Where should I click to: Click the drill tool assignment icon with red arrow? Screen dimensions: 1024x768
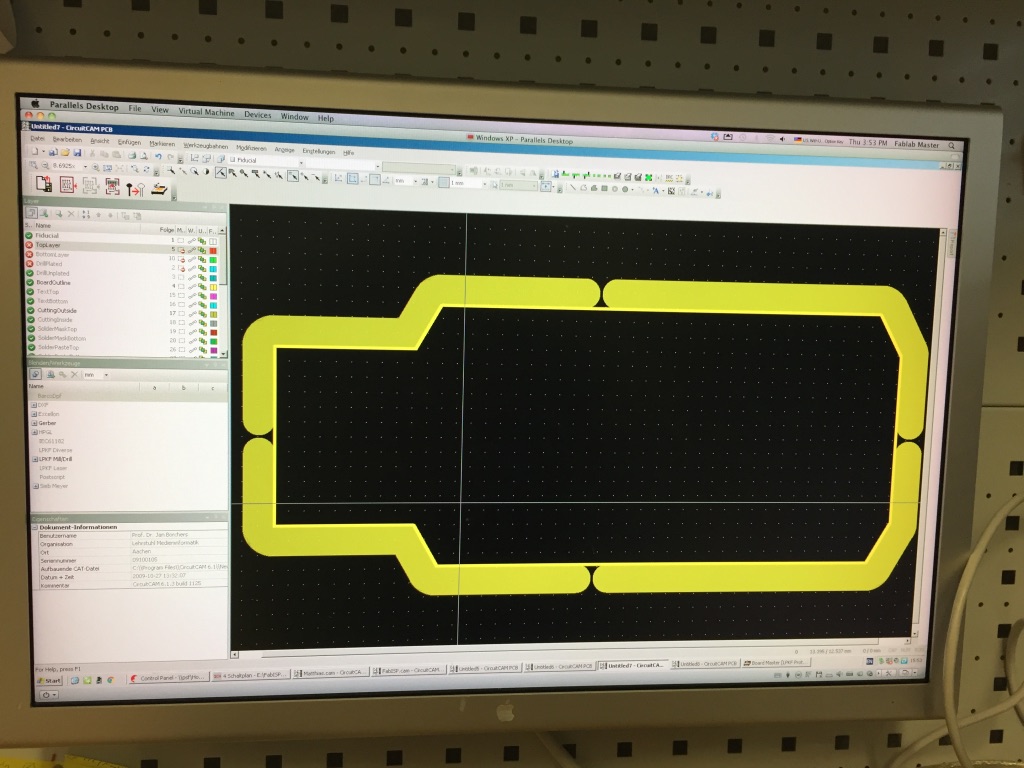[135, 189]
